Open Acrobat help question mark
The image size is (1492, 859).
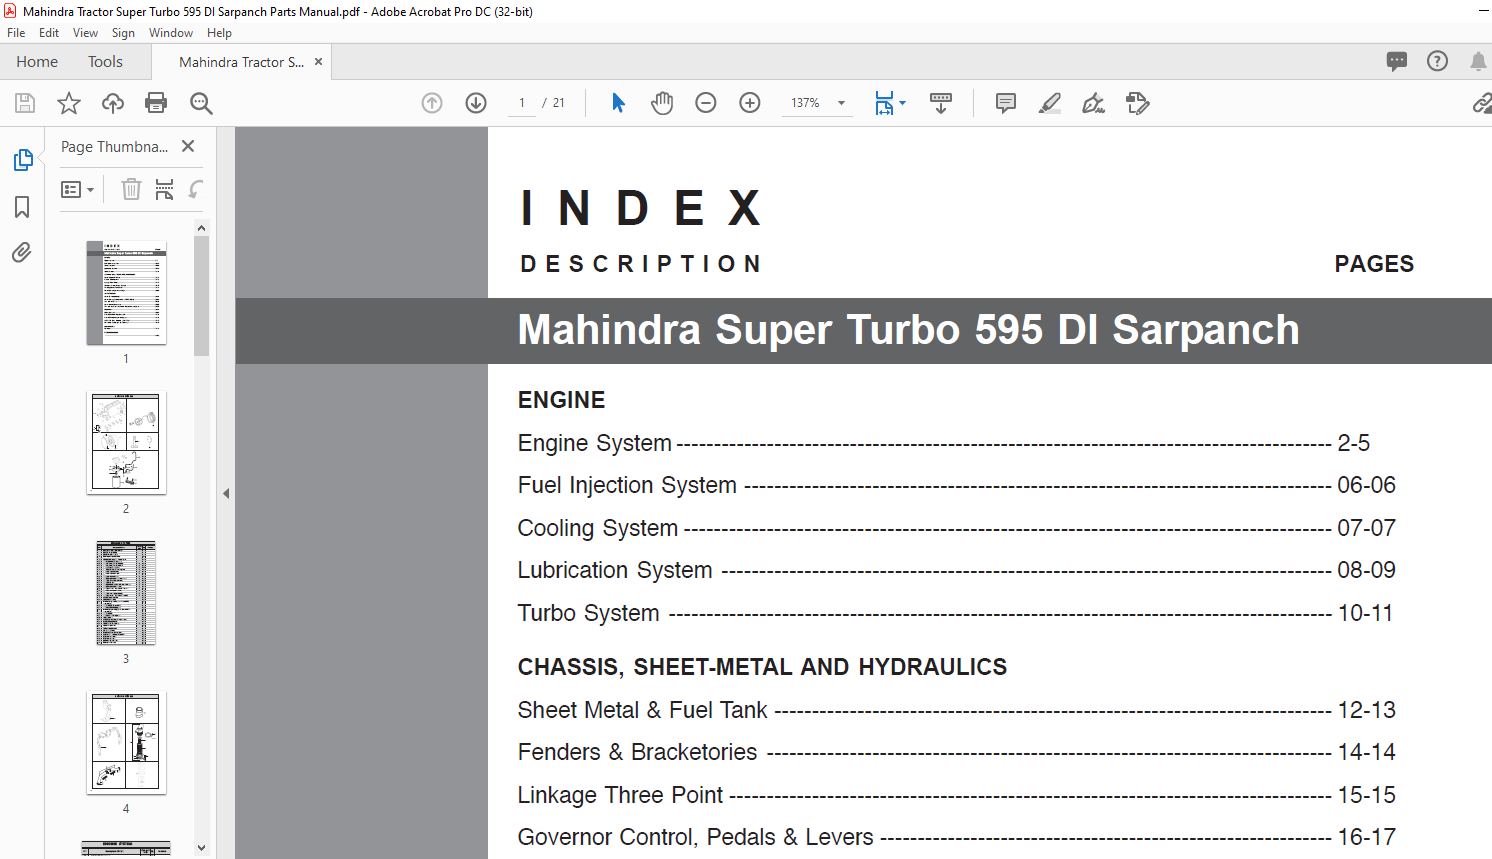tap(1437, 62)
